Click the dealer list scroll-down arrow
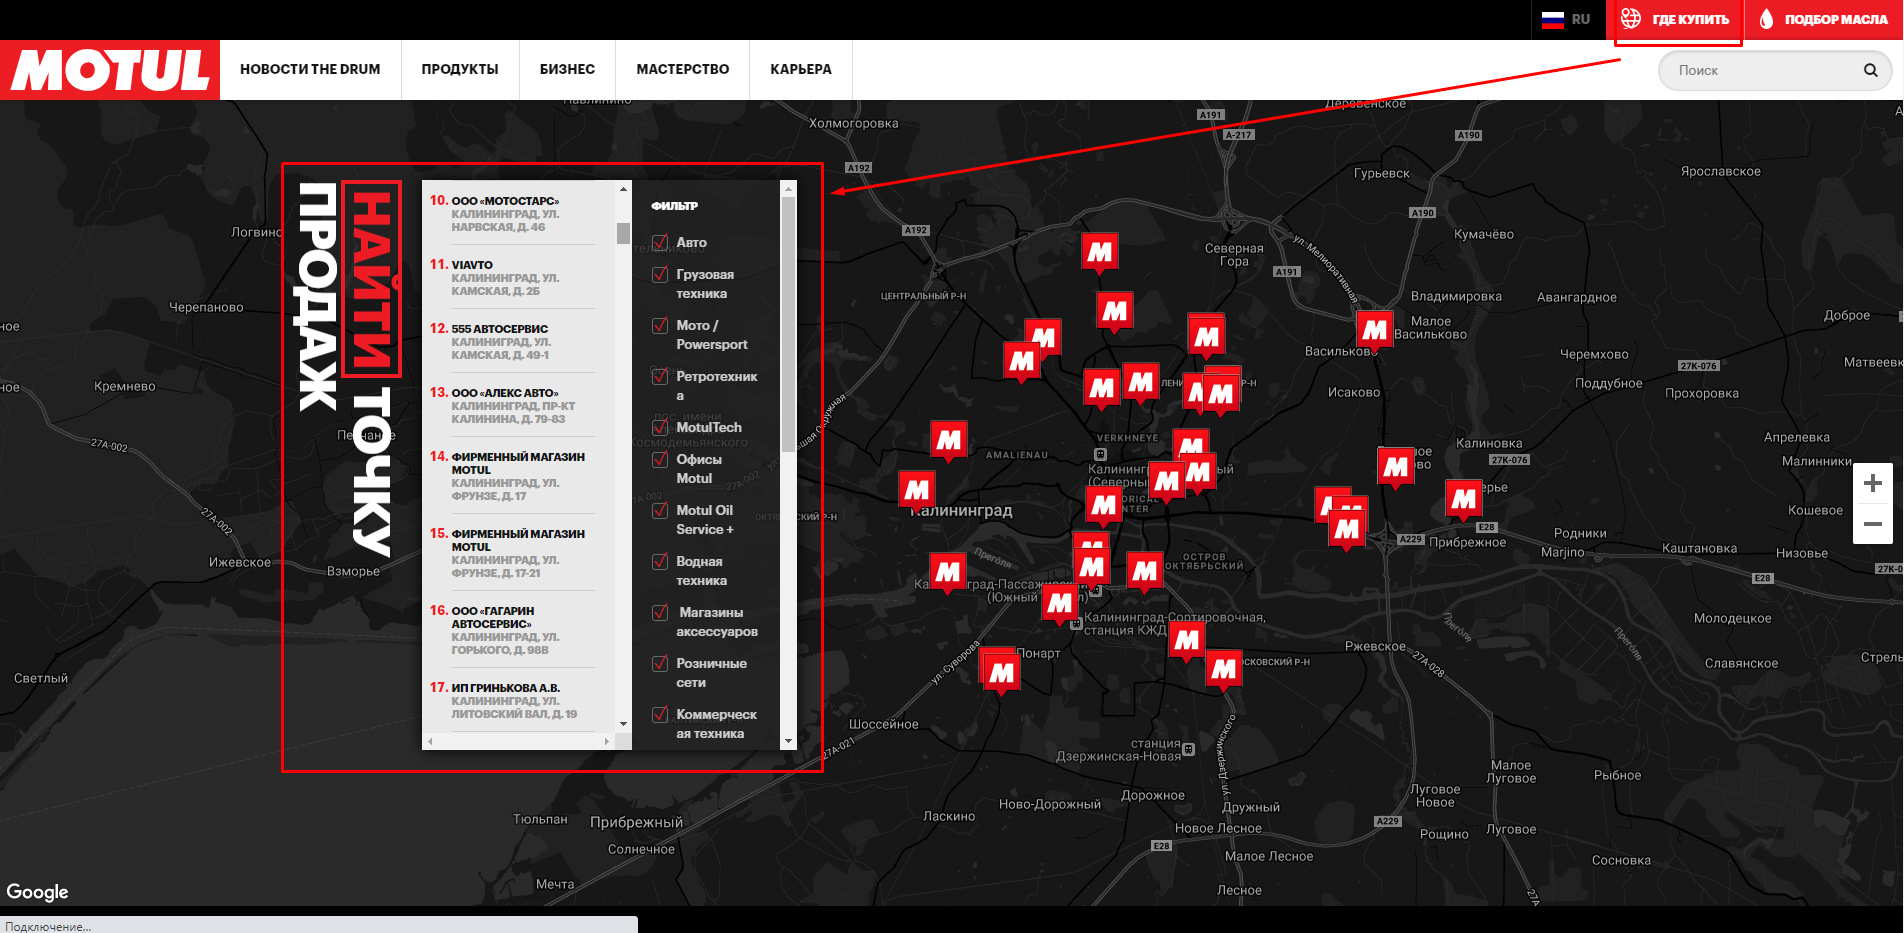This screenshot has width=1904, height=933. pyautogui.click(x=623, y=724)
